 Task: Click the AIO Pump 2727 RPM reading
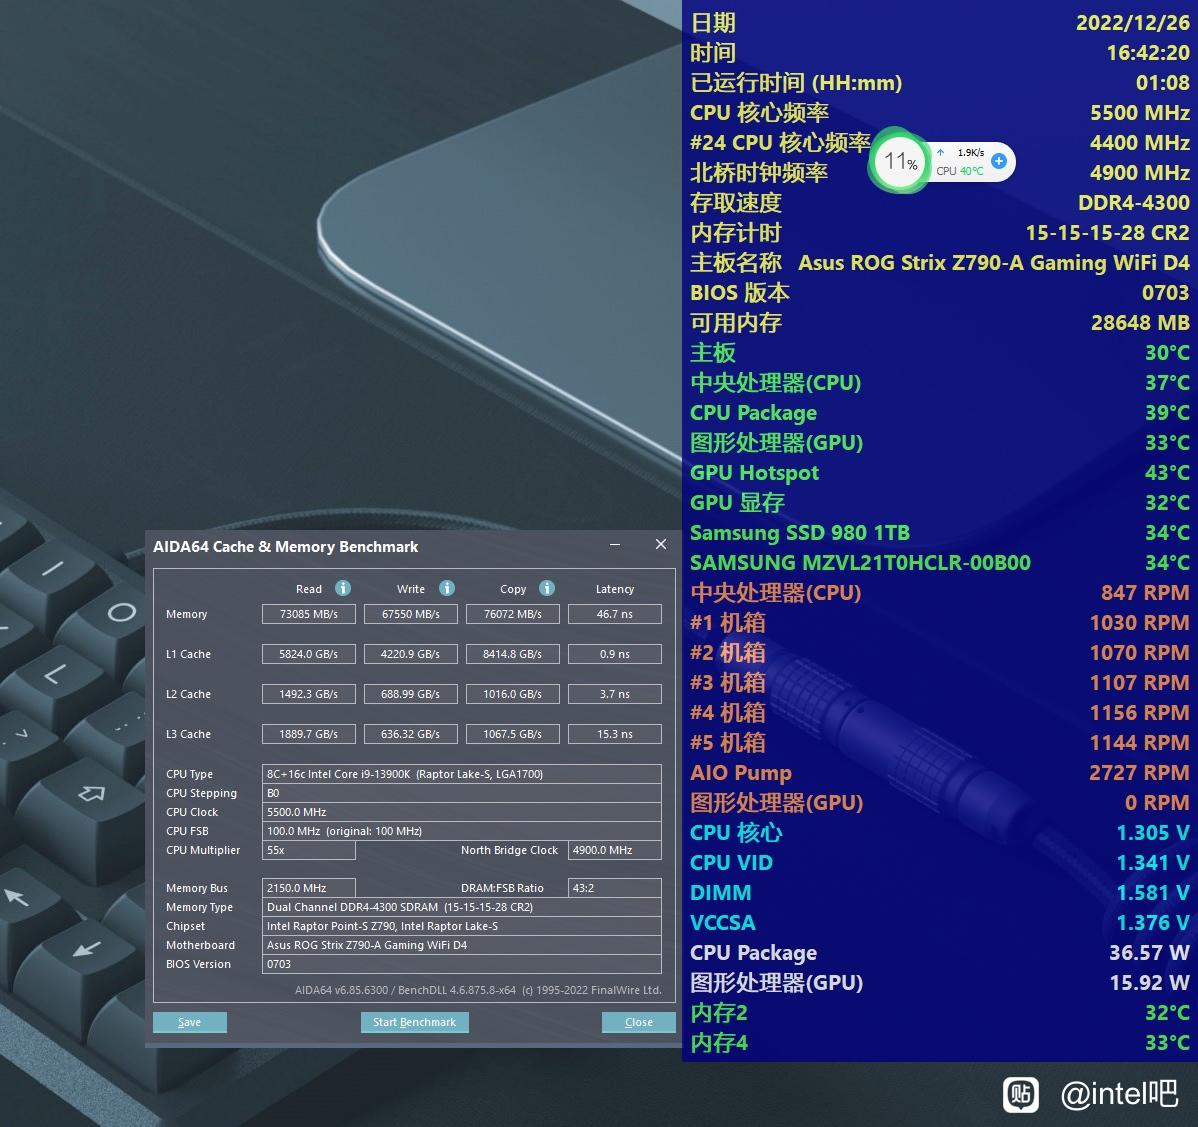point(1138,772)
